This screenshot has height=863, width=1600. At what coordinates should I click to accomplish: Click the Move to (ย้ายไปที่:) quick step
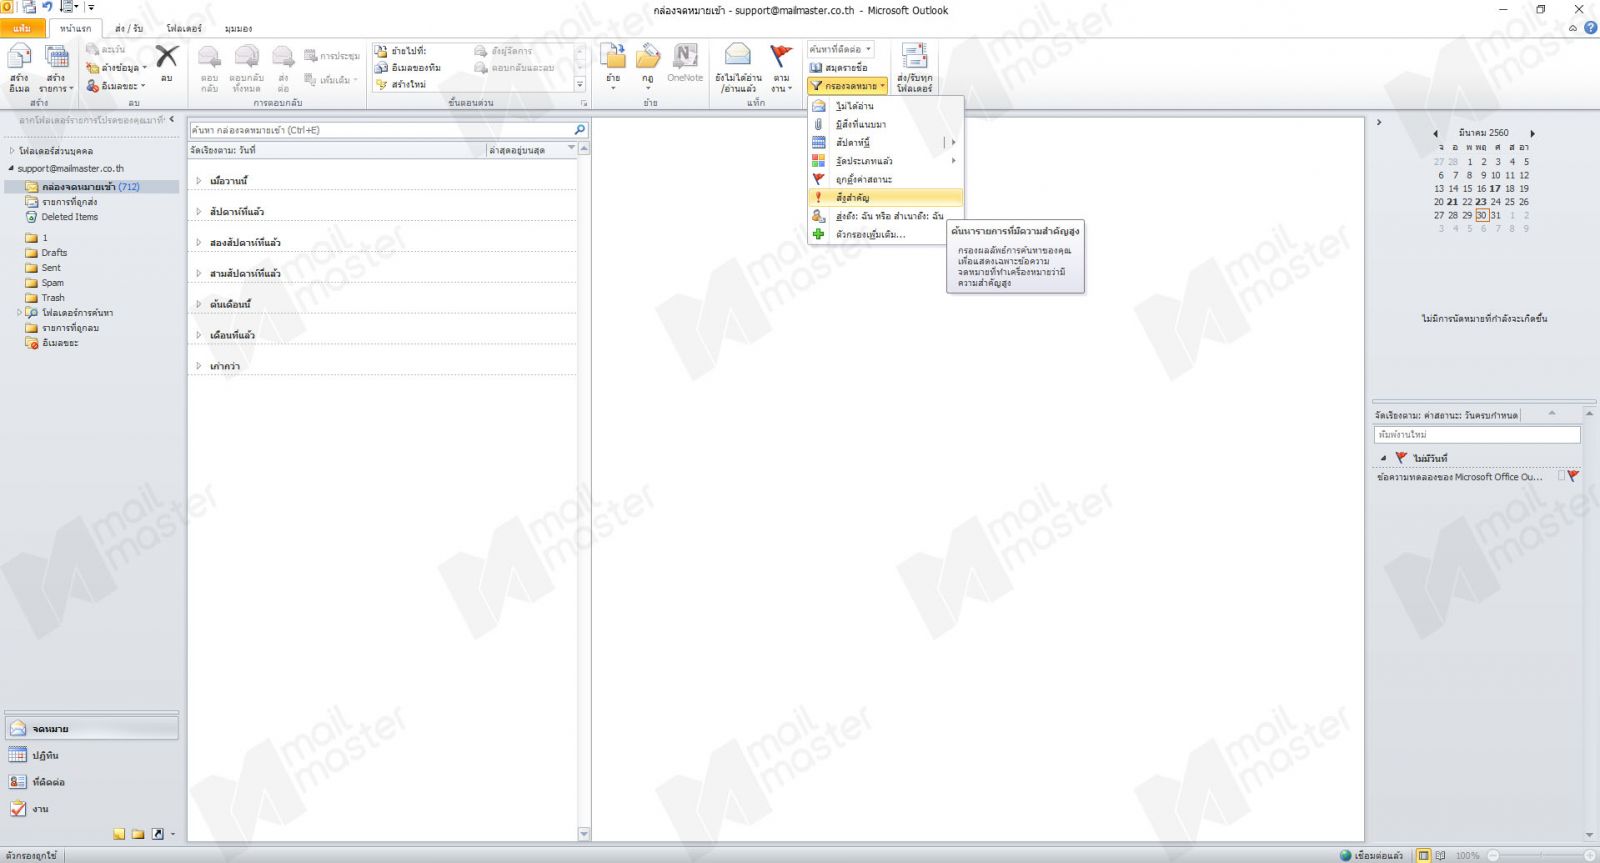[401, 51]
